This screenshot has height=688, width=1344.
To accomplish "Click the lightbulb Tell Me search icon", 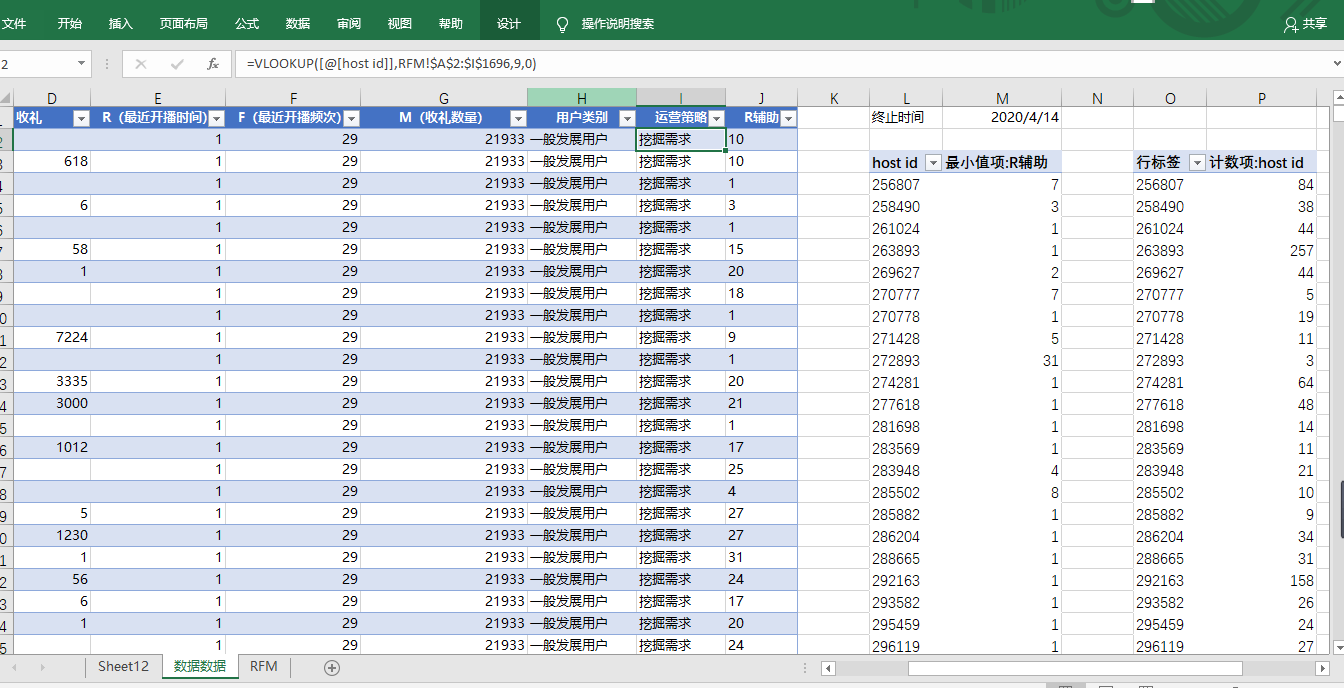I will 563,24.
